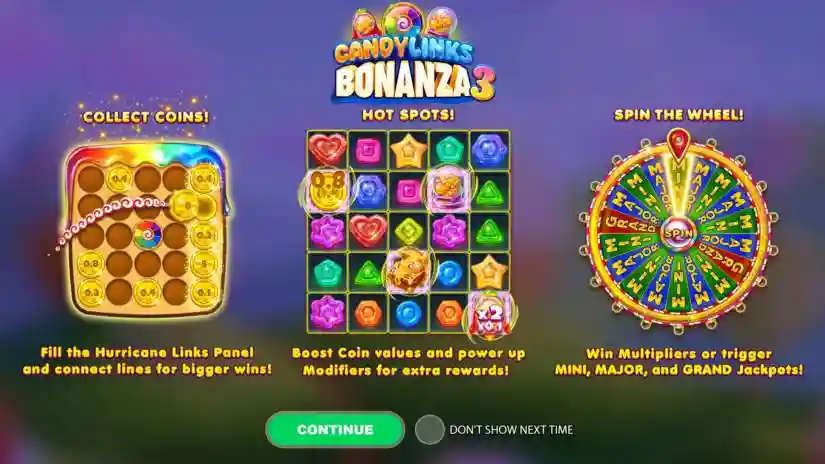Click the COLLECT COINS! heading

click(146, 117)
